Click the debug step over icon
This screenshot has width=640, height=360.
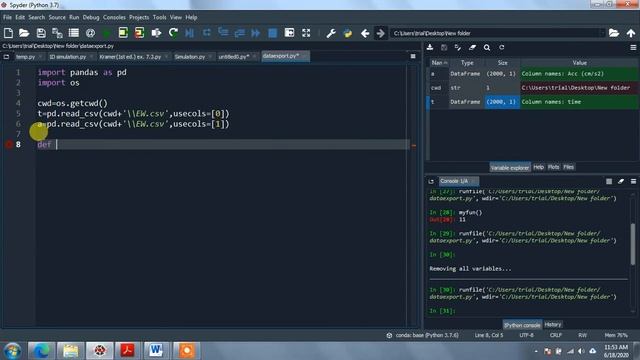click(207, 33)
